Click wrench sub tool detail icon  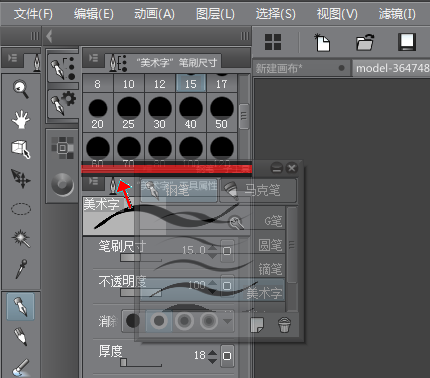pyautogui.click(x=237, y=223)
